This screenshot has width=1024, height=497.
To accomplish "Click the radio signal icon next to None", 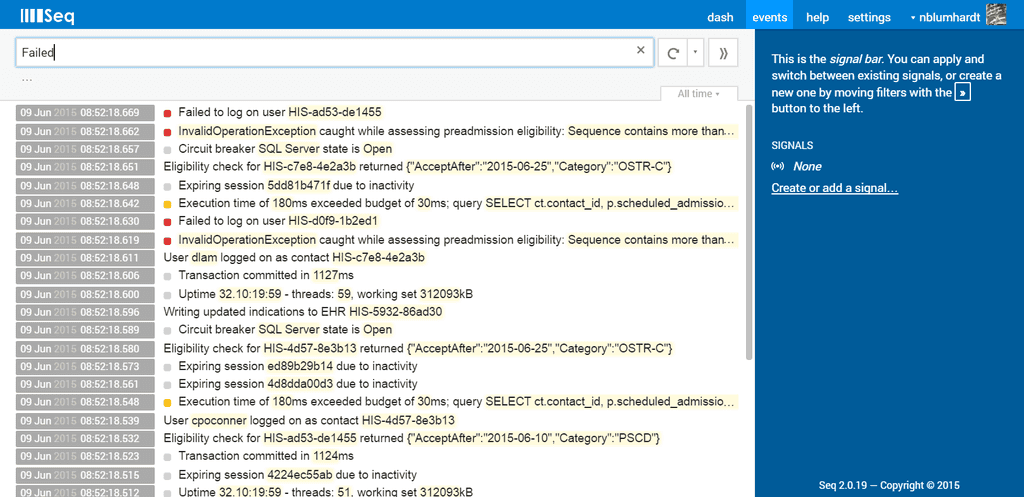I will (779, 167).
